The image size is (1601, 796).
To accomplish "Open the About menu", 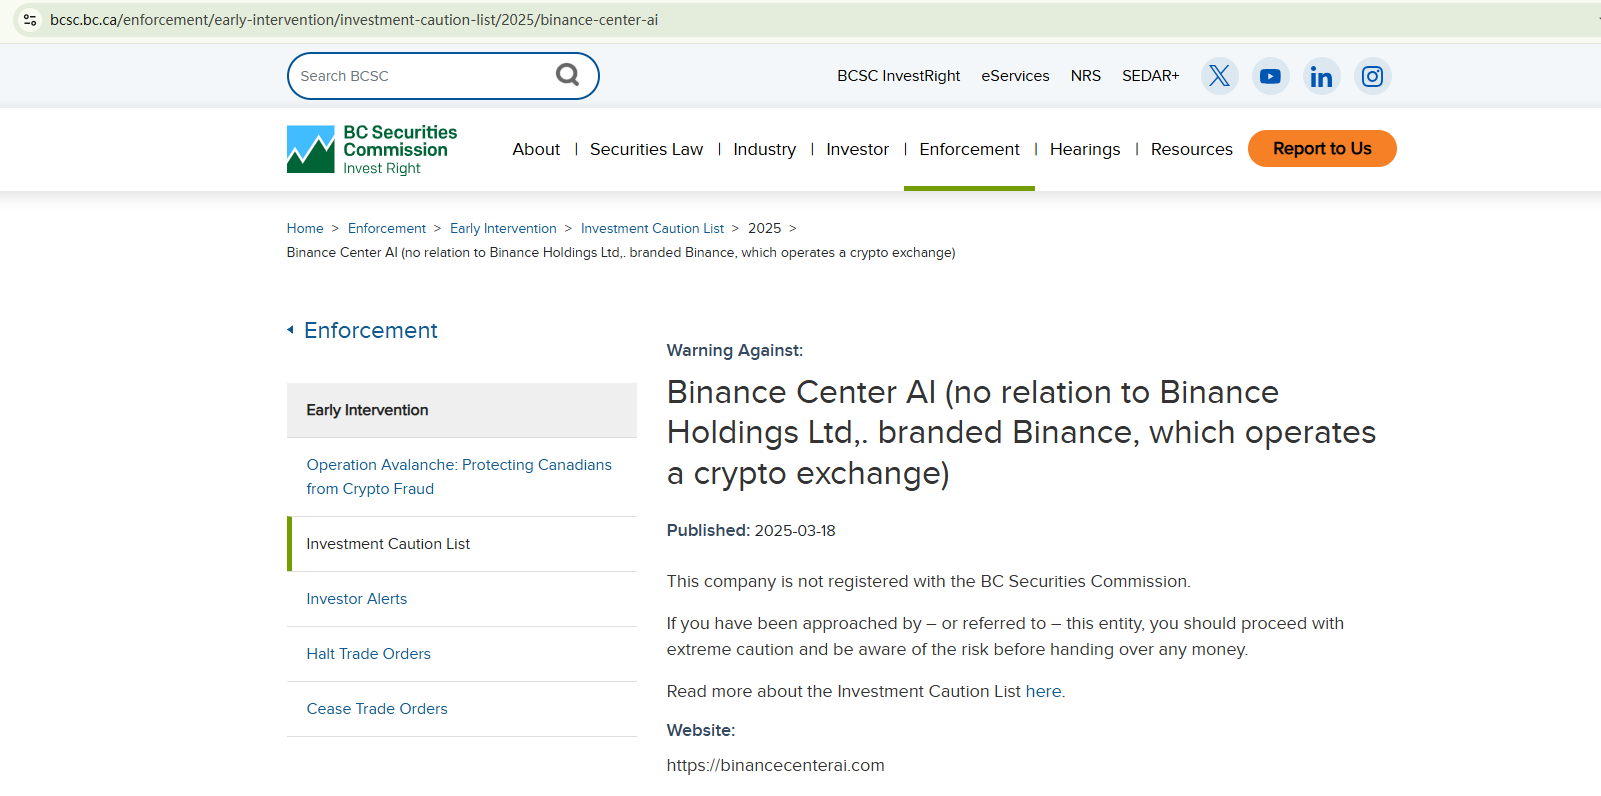I will pos(536,149).
